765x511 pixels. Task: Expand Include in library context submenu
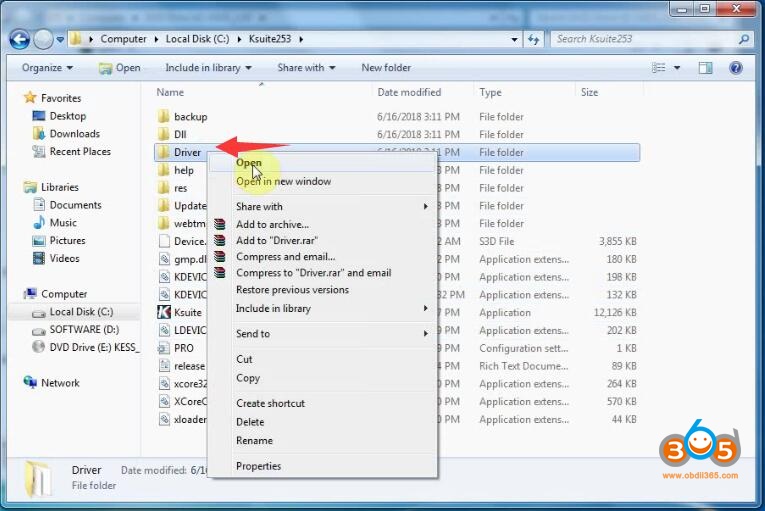(x=322, y=308)
